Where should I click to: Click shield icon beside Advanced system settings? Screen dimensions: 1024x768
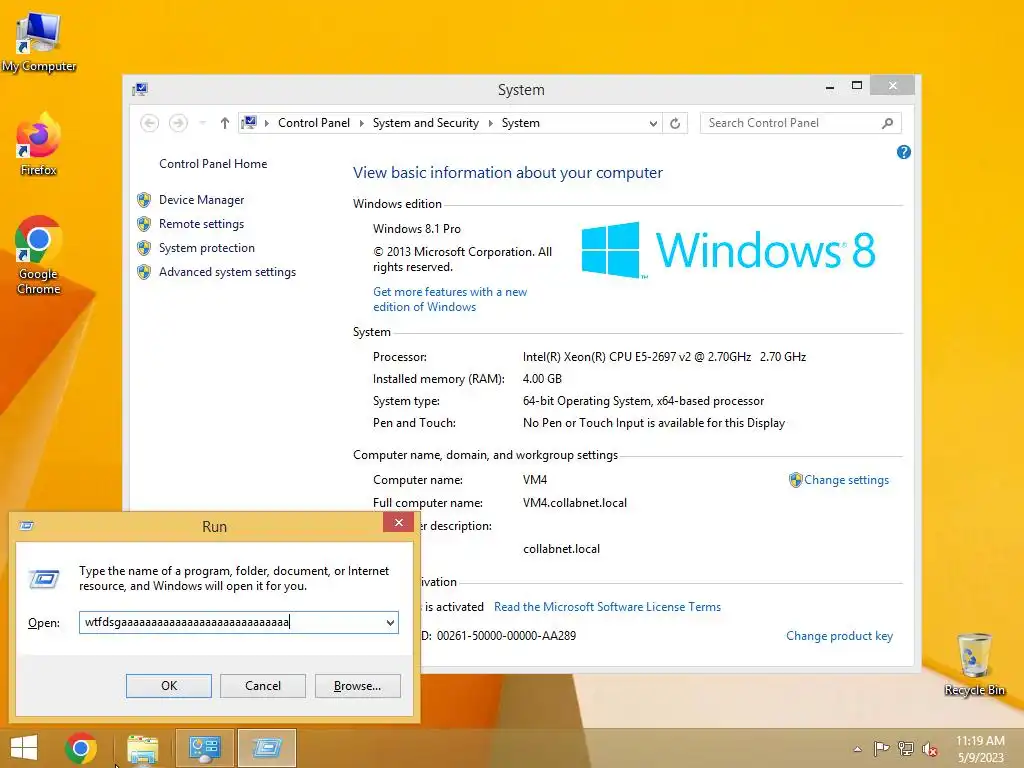tap(144, 272)
